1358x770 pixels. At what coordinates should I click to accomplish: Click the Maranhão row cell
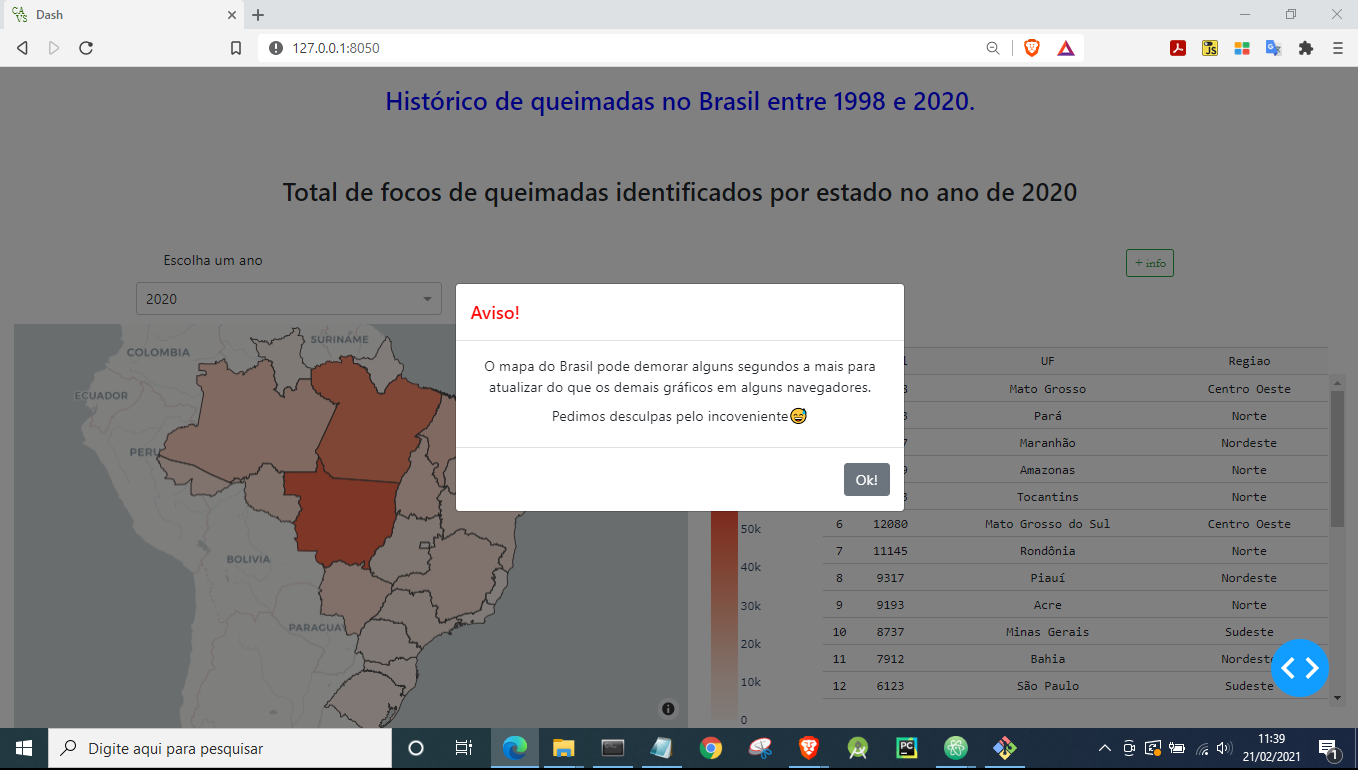(1047, 442)
